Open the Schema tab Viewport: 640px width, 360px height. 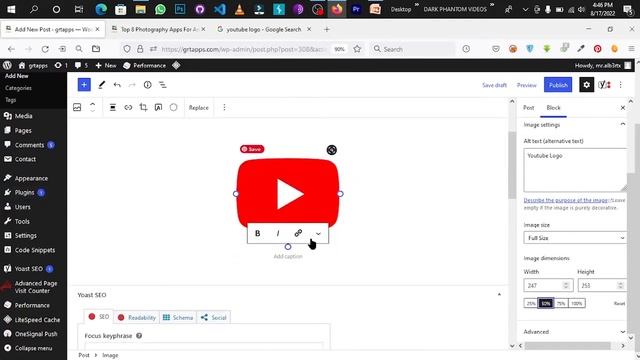(178, 317)
